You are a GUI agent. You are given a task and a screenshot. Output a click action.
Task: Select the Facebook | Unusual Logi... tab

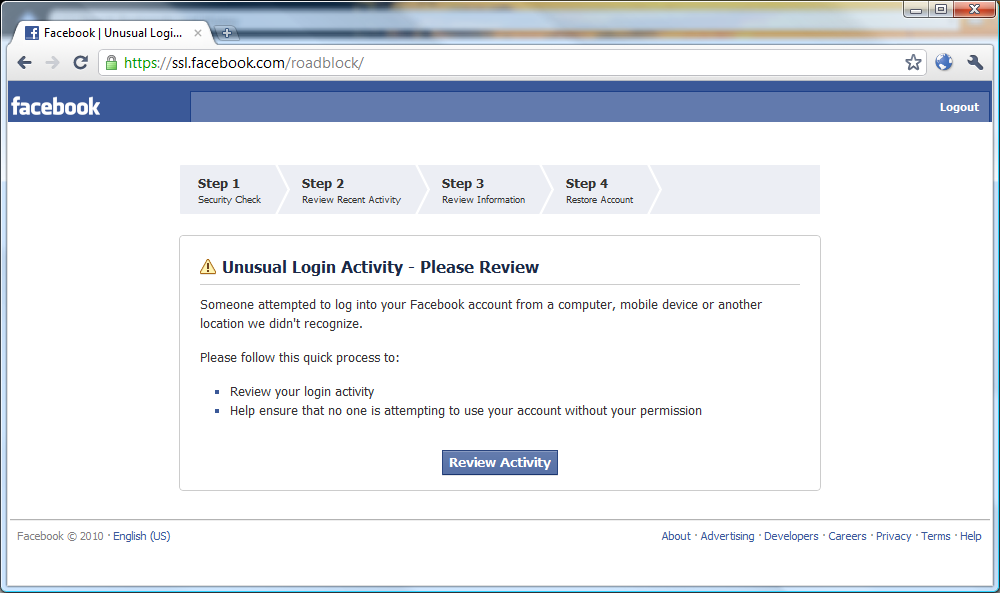pyautogui.click(x=113, y=33)
